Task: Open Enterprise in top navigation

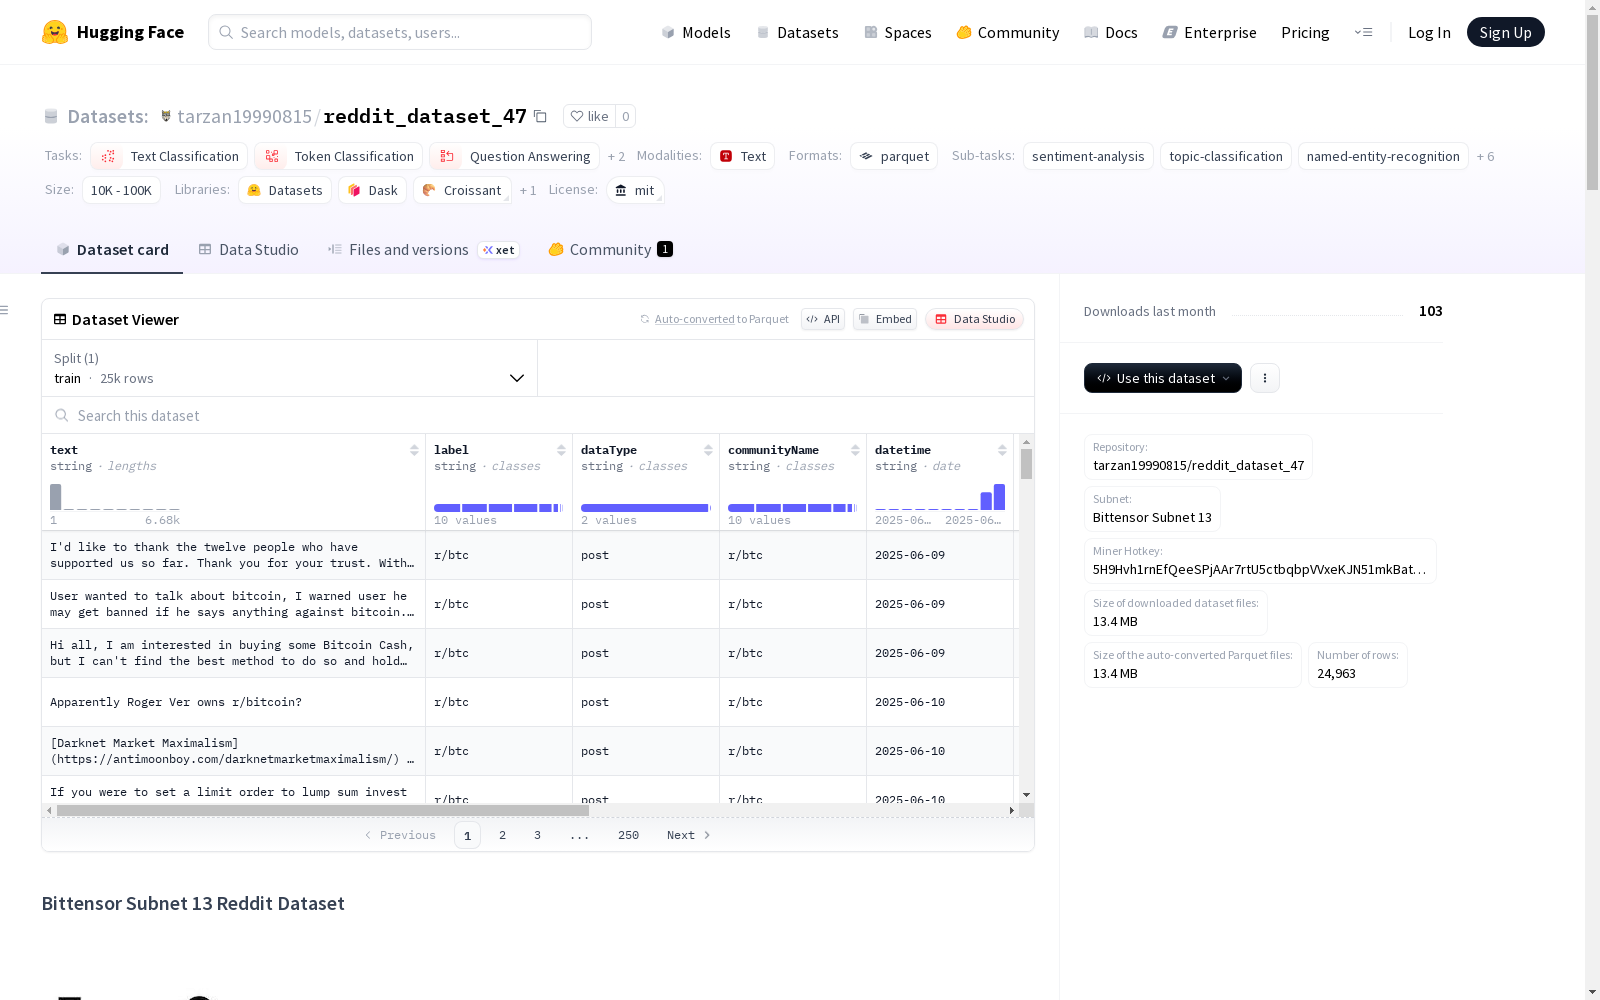Action: point(1210,32)
